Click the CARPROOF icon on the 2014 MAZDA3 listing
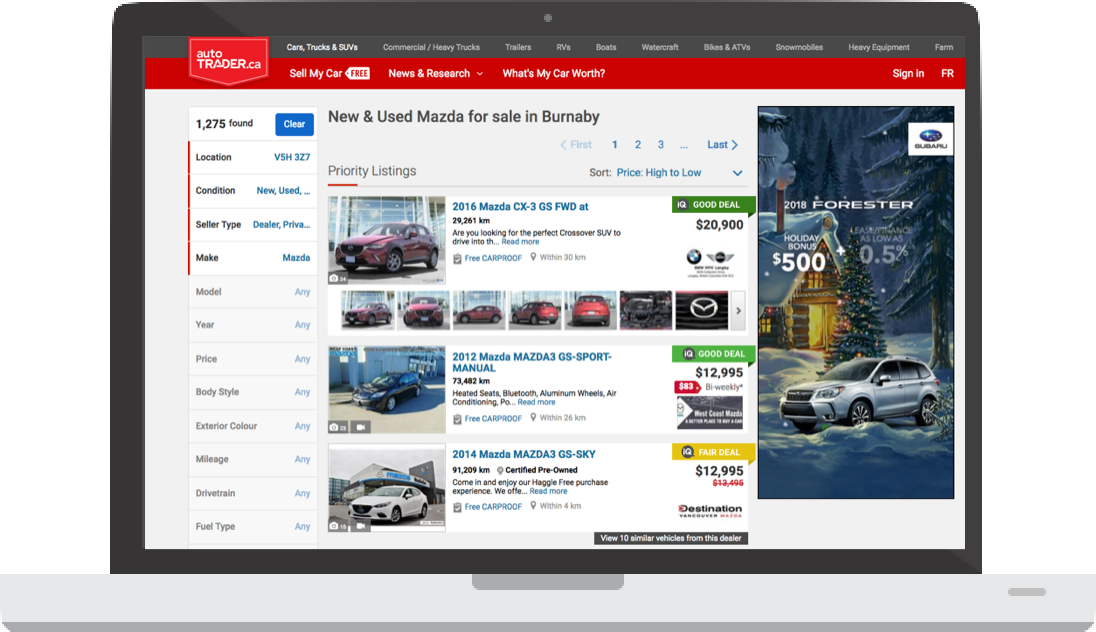The height and width of the screenshot is (632, 1096). point(457,507)
